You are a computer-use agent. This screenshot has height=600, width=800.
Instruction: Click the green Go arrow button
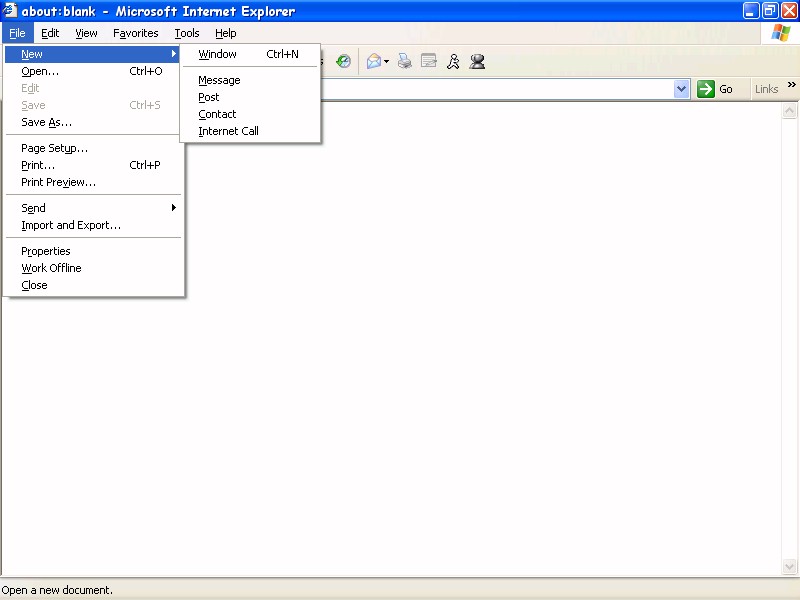[706, 89]
